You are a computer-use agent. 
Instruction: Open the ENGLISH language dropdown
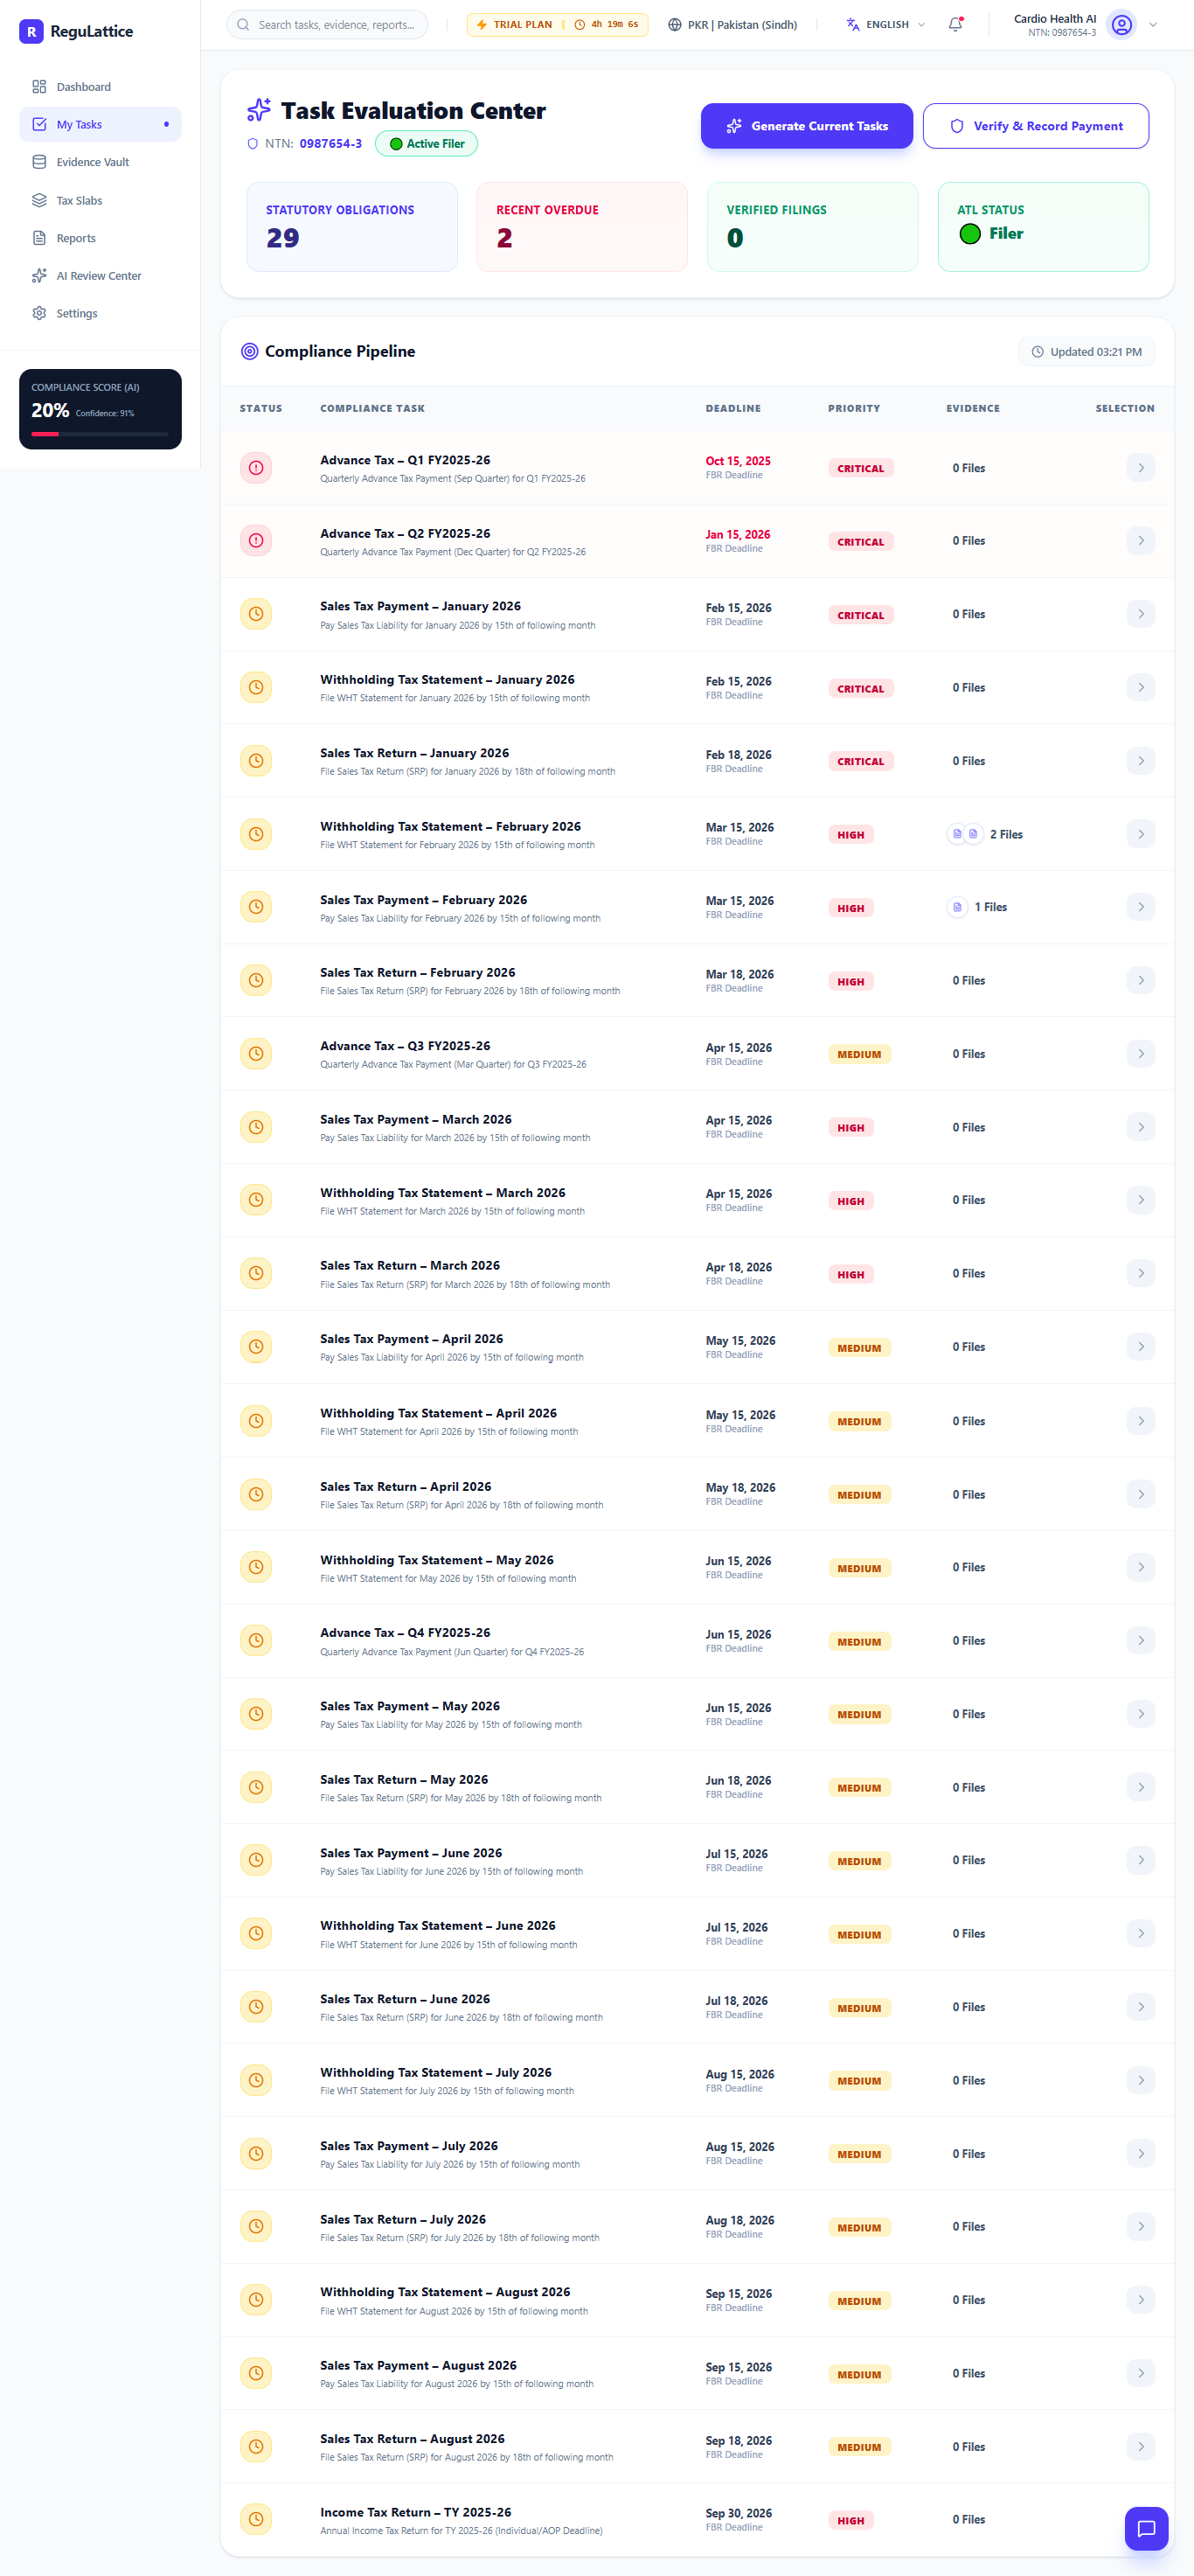(x=885, y=25)
